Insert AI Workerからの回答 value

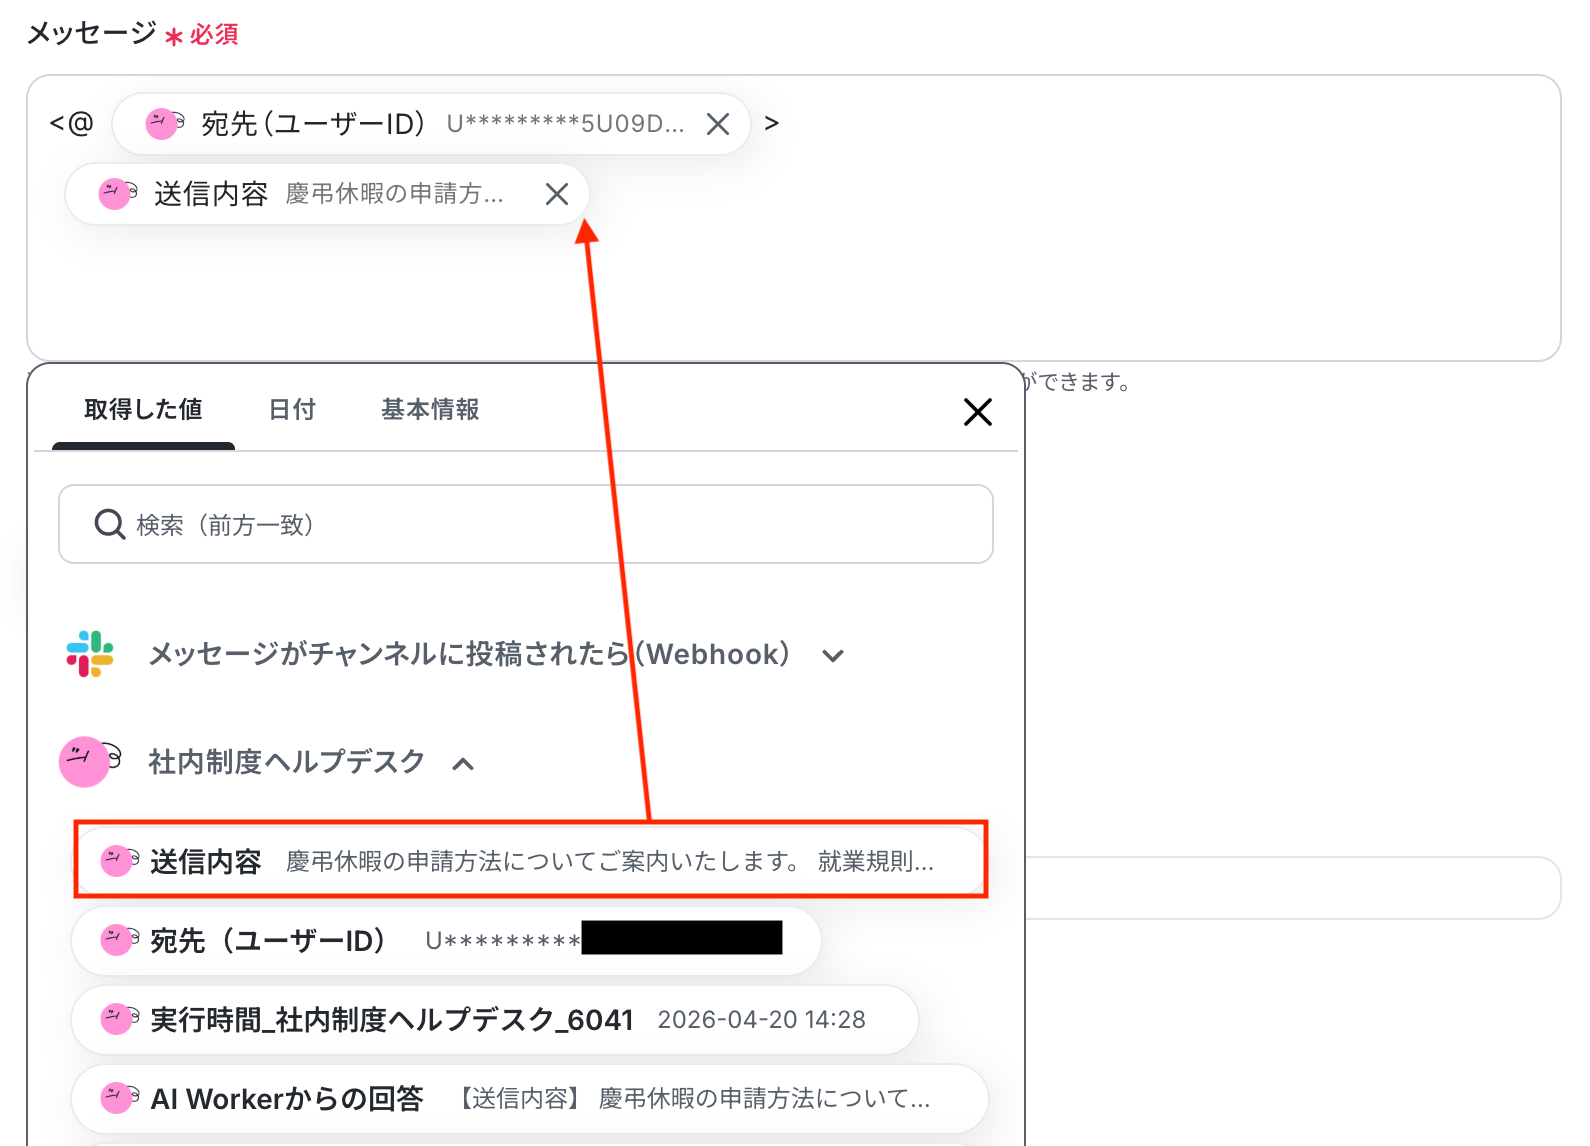pyautogui.click(x=530, y=1098)
